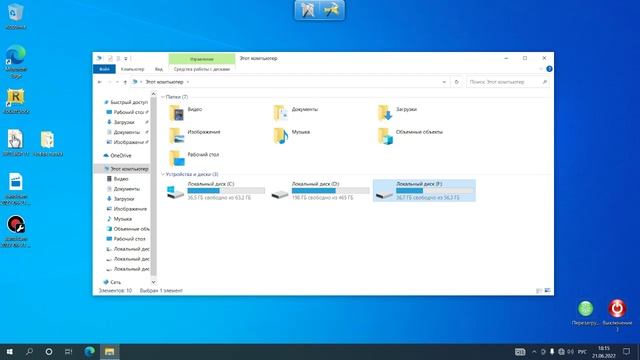Click the Back arrow in Explorer

pos(100,82)
